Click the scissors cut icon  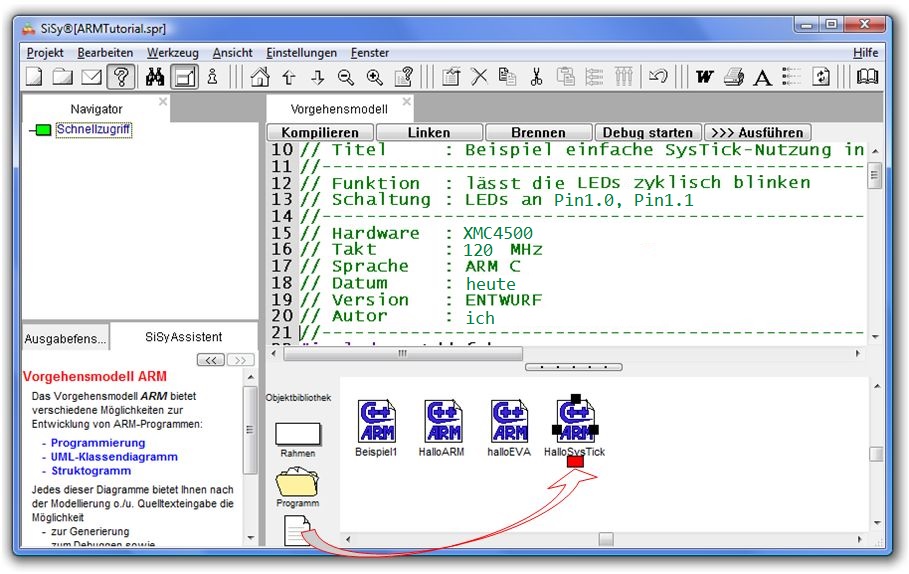pyautogui.click(x=537, y=77)
